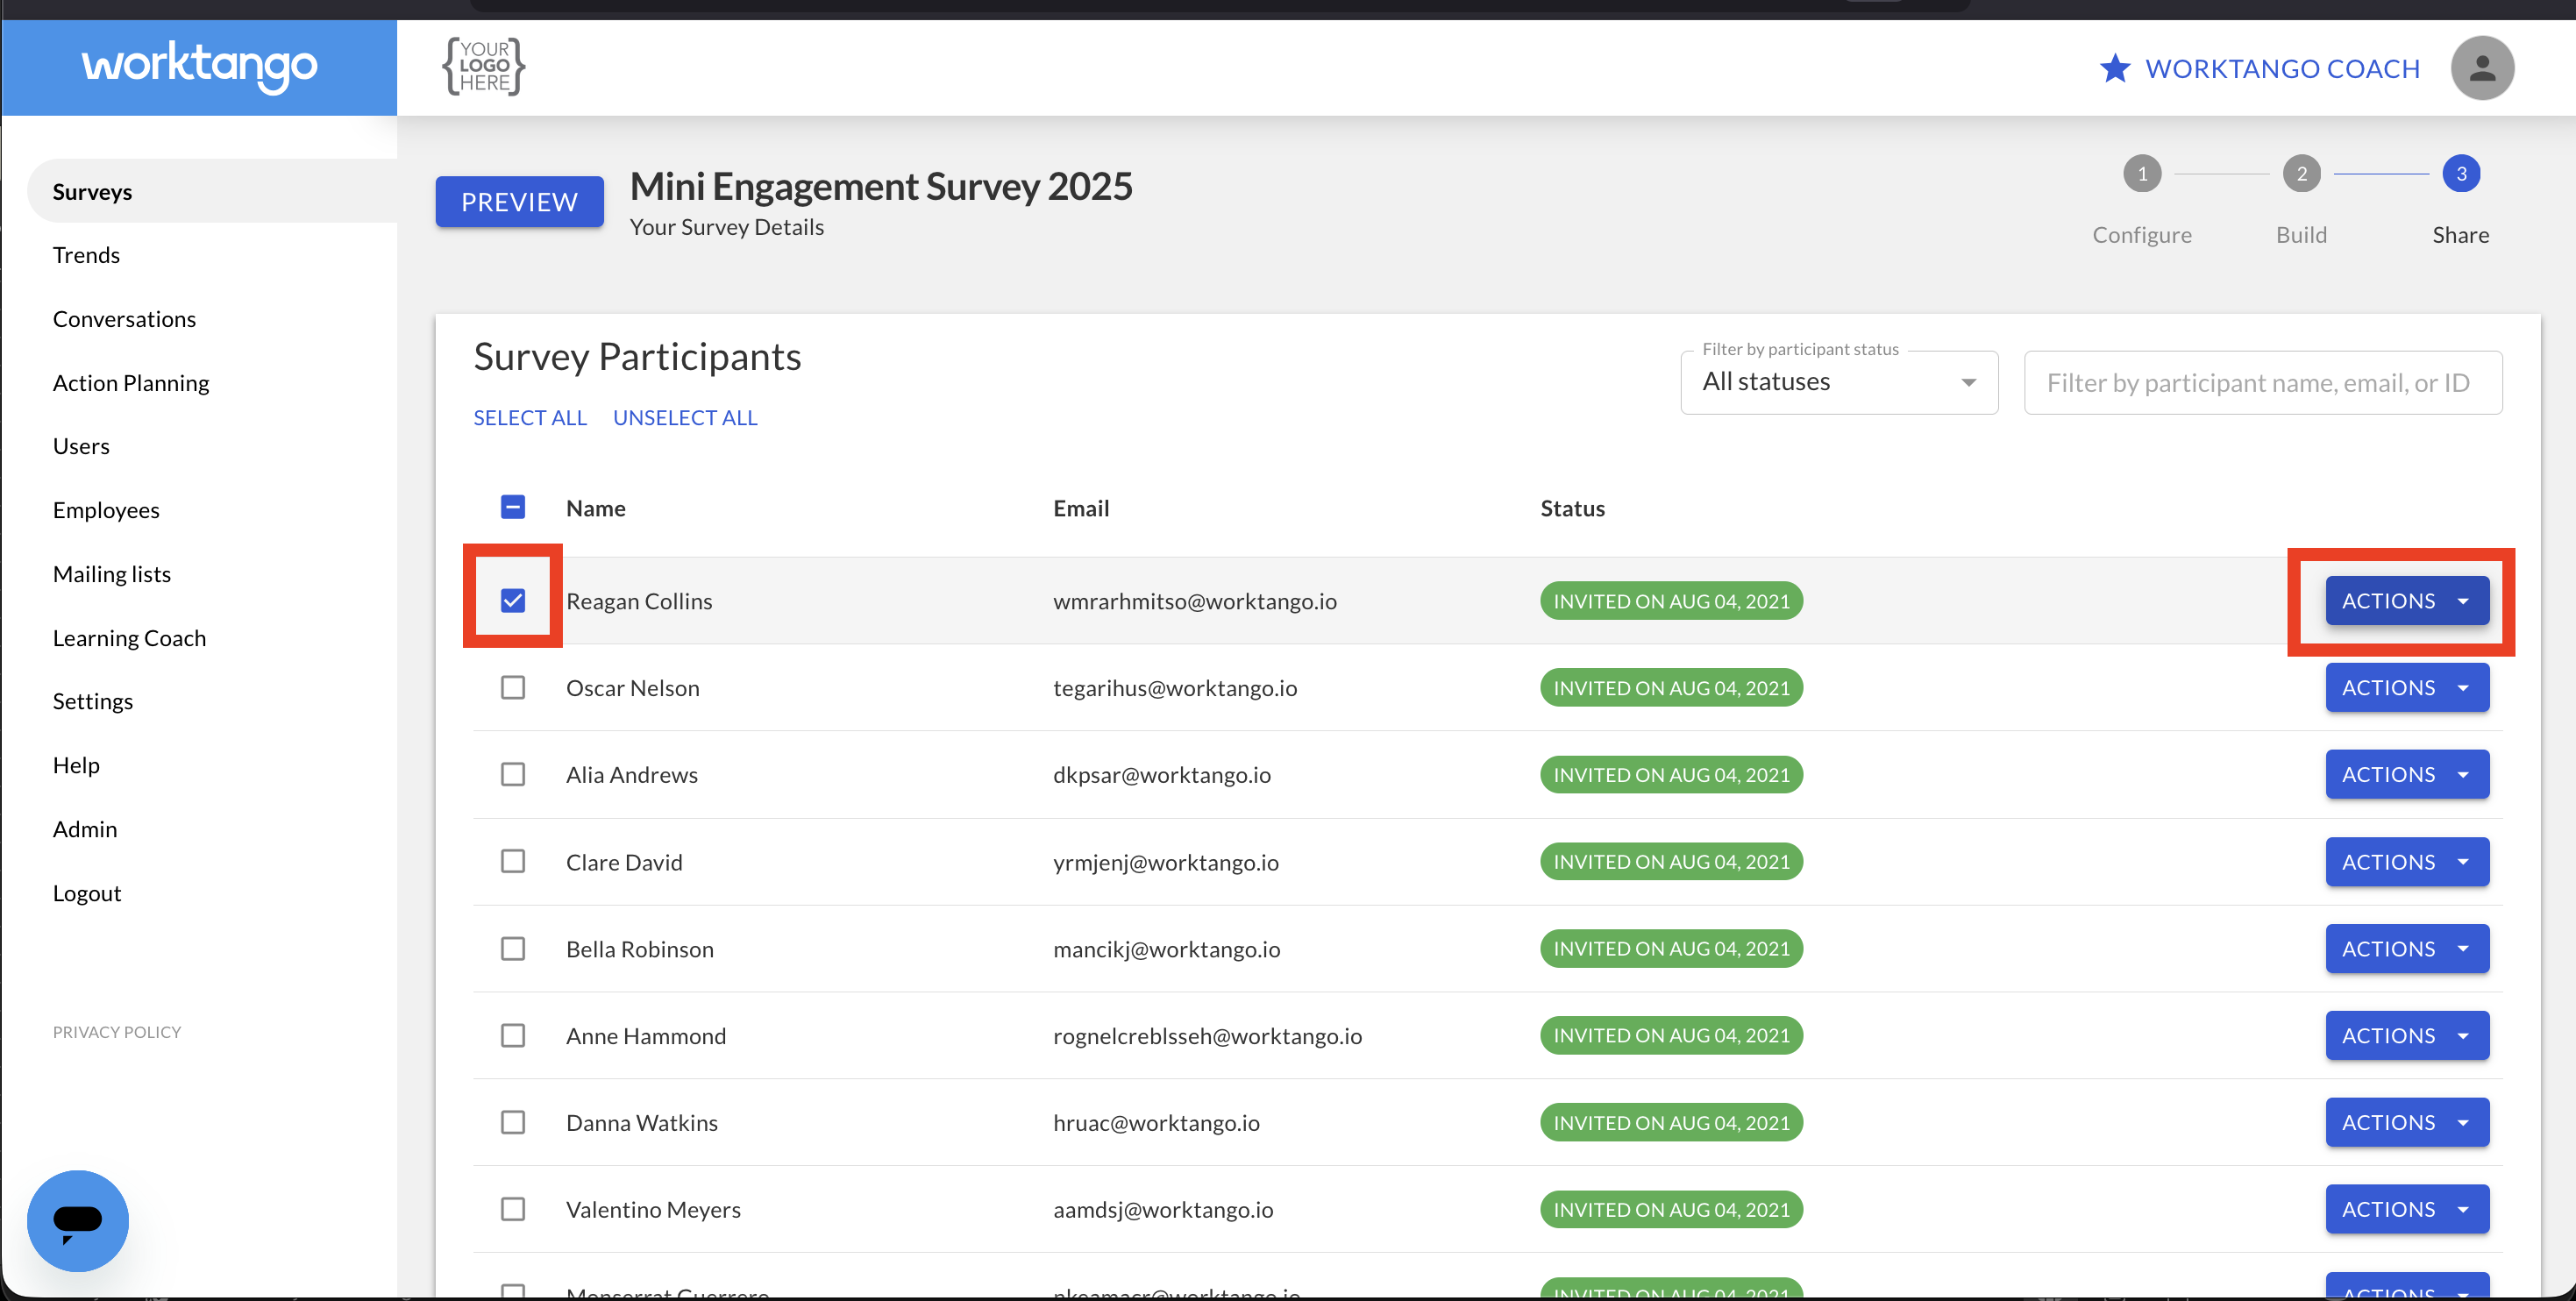
Task: Click the Email column header
Action: tap(1081, 508)
